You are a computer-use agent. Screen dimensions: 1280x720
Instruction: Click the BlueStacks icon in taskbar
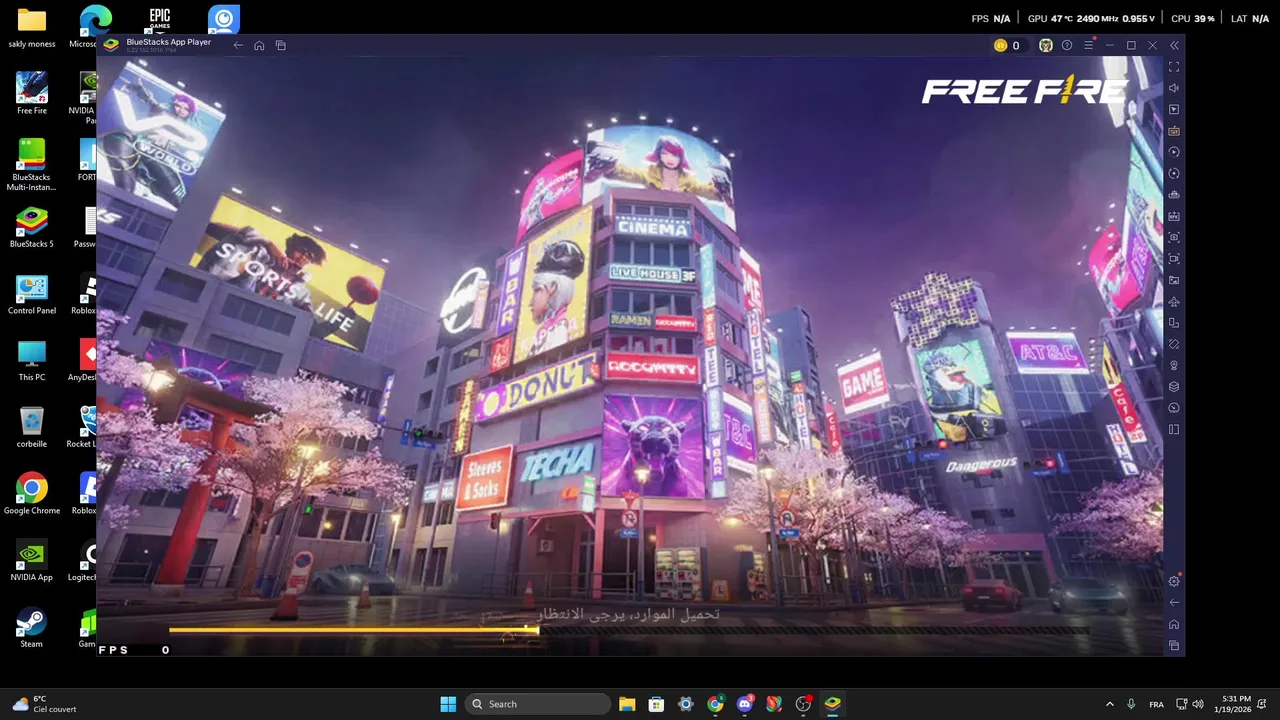832,704
